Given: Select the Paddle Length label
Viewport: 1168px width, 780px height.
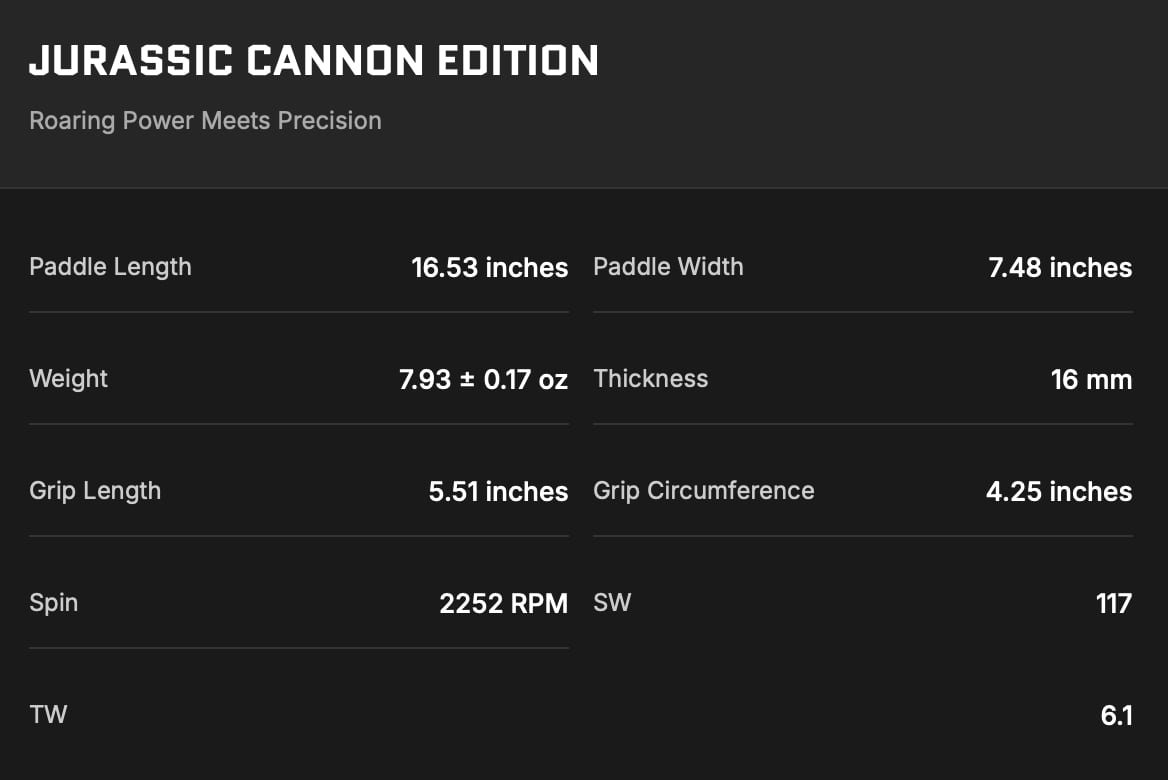Looking at the screenshot, I should (x=110, y=267).
